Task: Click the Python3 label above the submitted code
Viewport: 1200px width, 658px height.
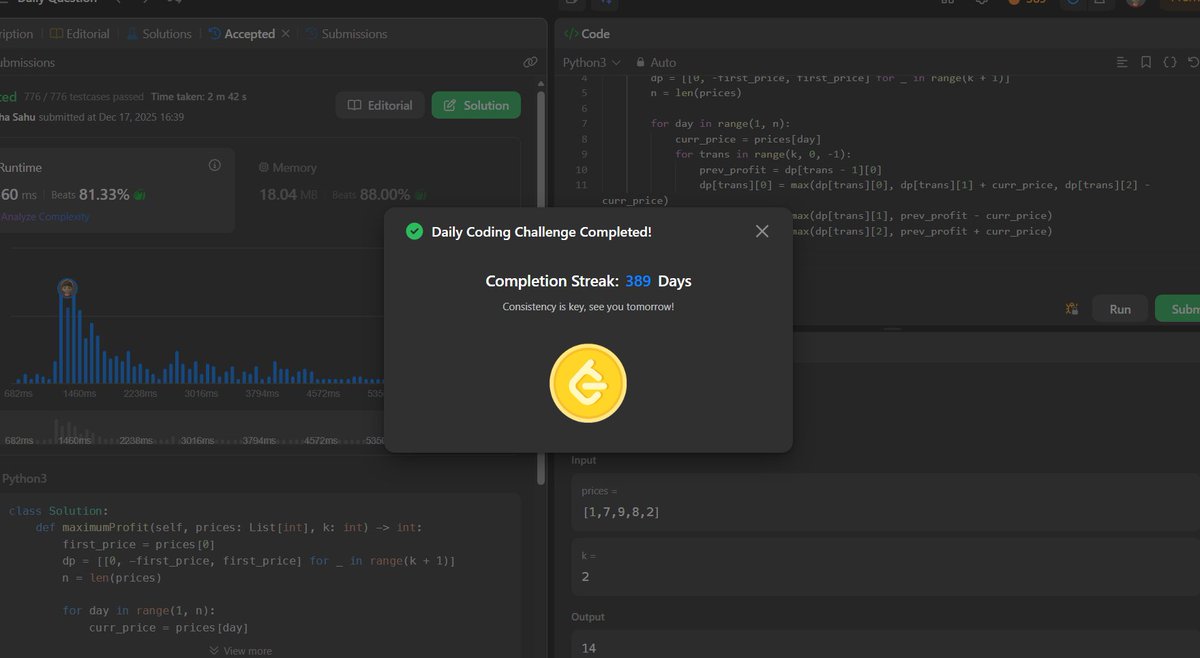Action: [24, 479]
